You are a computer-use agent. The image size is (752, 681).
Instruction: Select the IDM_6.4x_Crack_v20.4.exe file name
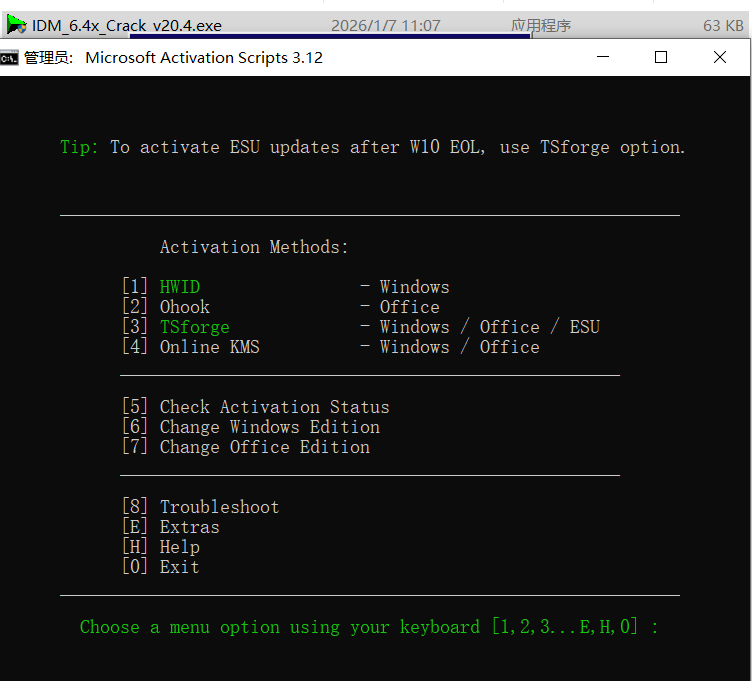point(127,25)
